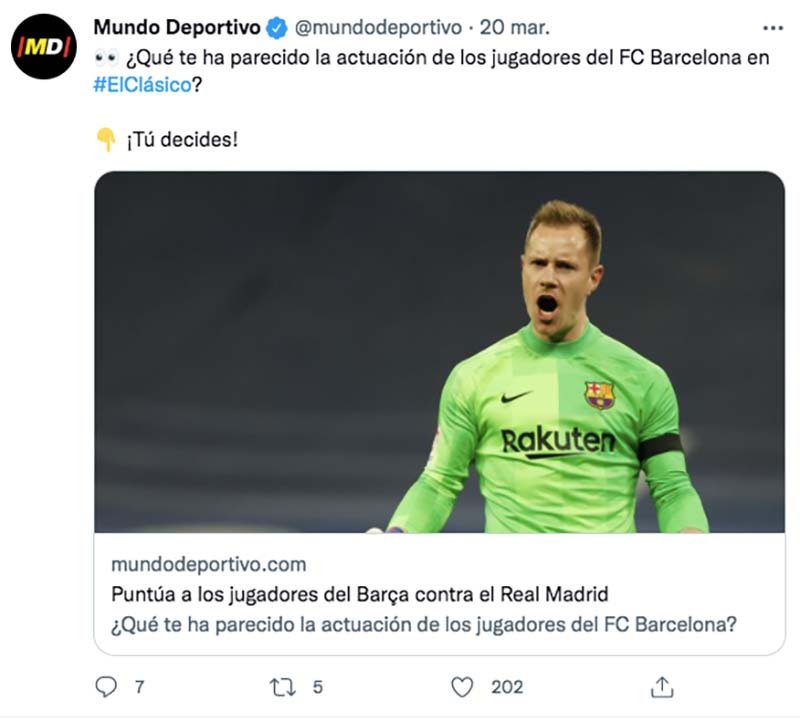800x722 pixels.
Task: Click the '¡Tú decides!' tweet text
Action: tap(182, 140)
